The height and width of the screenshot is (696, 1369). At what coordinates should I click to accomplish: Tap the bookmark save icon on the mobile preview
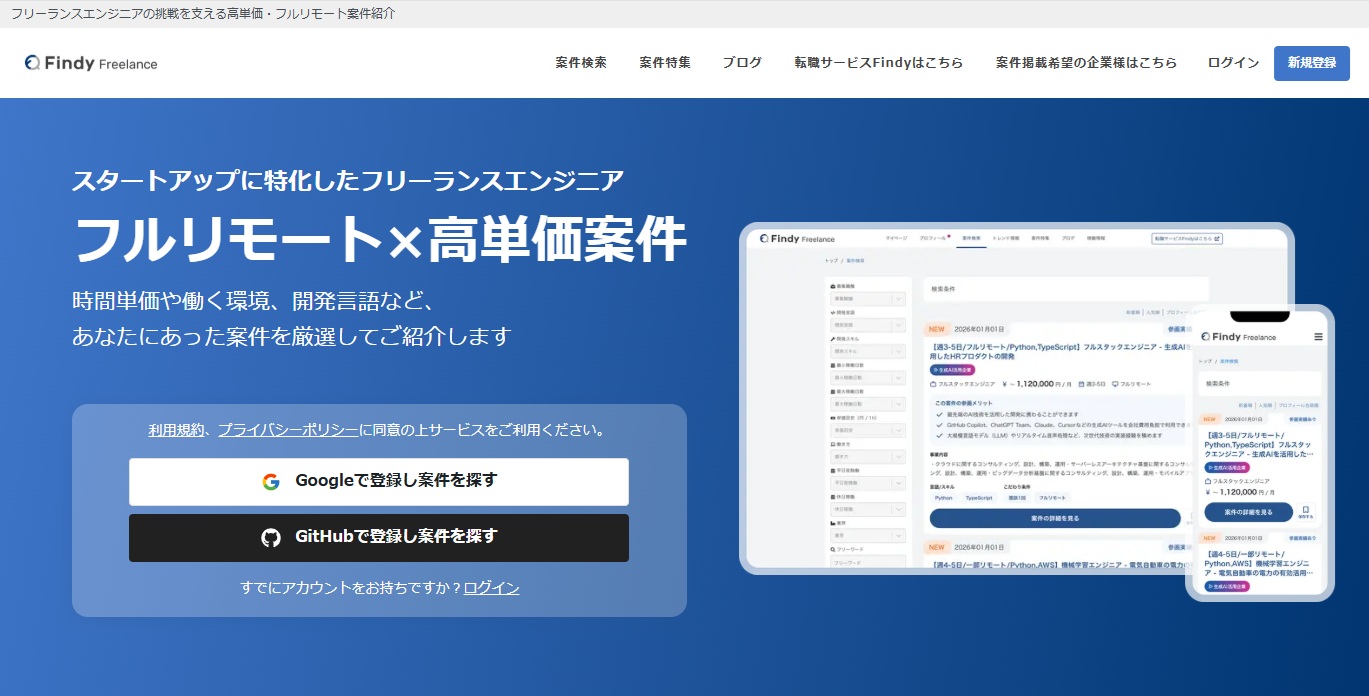(x=1306, y=511)
